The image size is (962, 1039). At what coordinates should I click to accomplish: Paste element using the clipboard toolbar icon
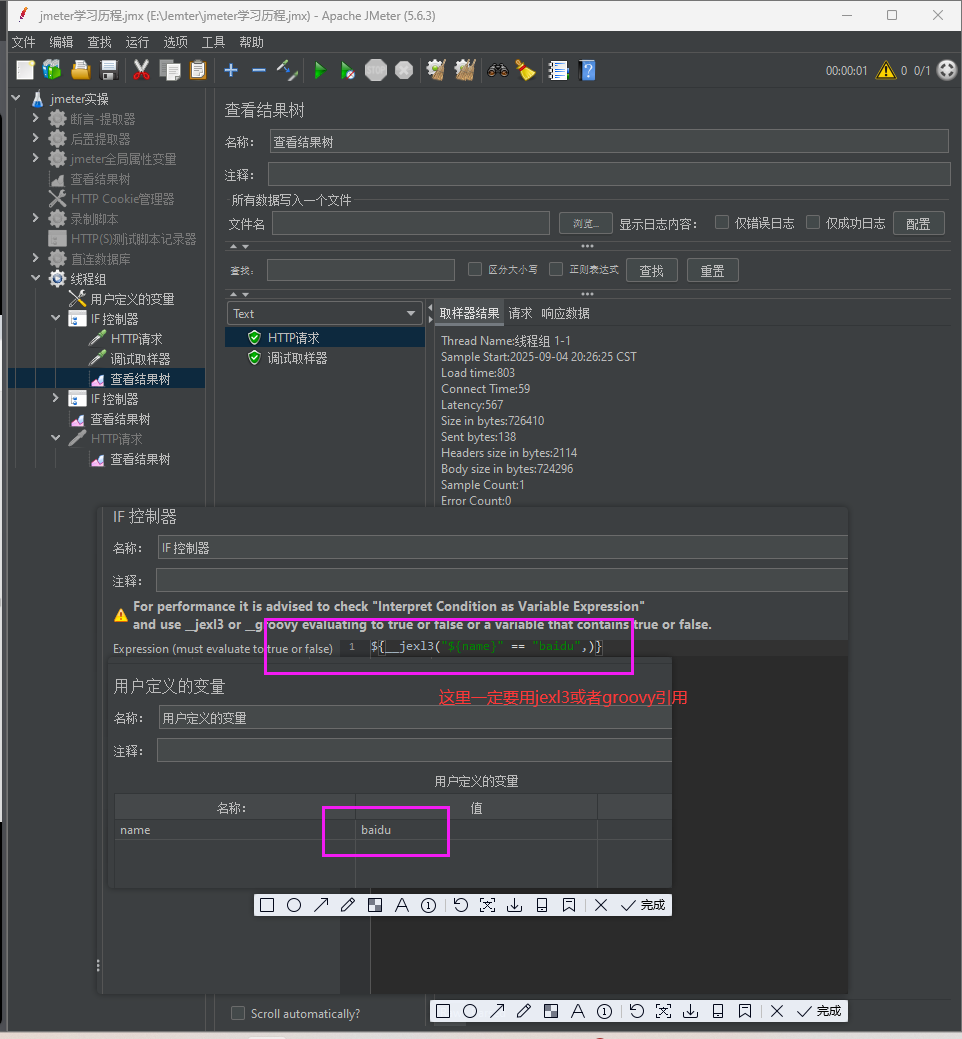(x=198, y=70)
